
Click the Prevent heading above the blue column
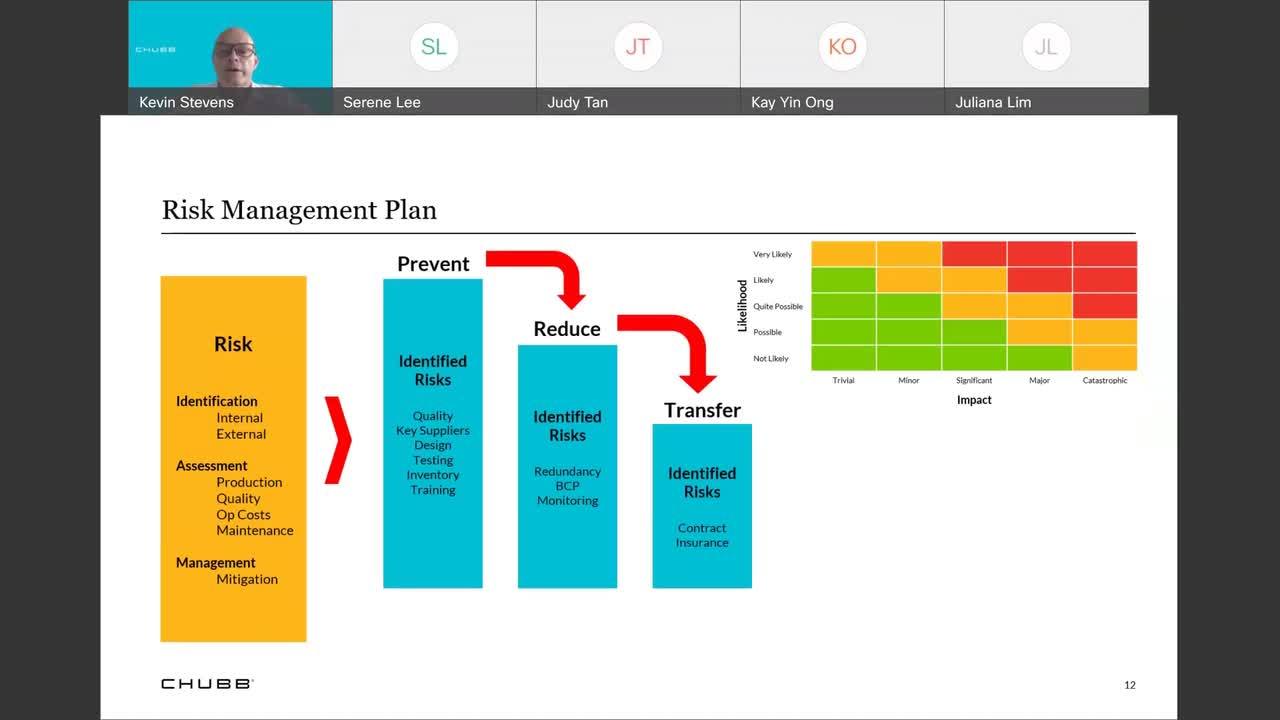[433, 264]
